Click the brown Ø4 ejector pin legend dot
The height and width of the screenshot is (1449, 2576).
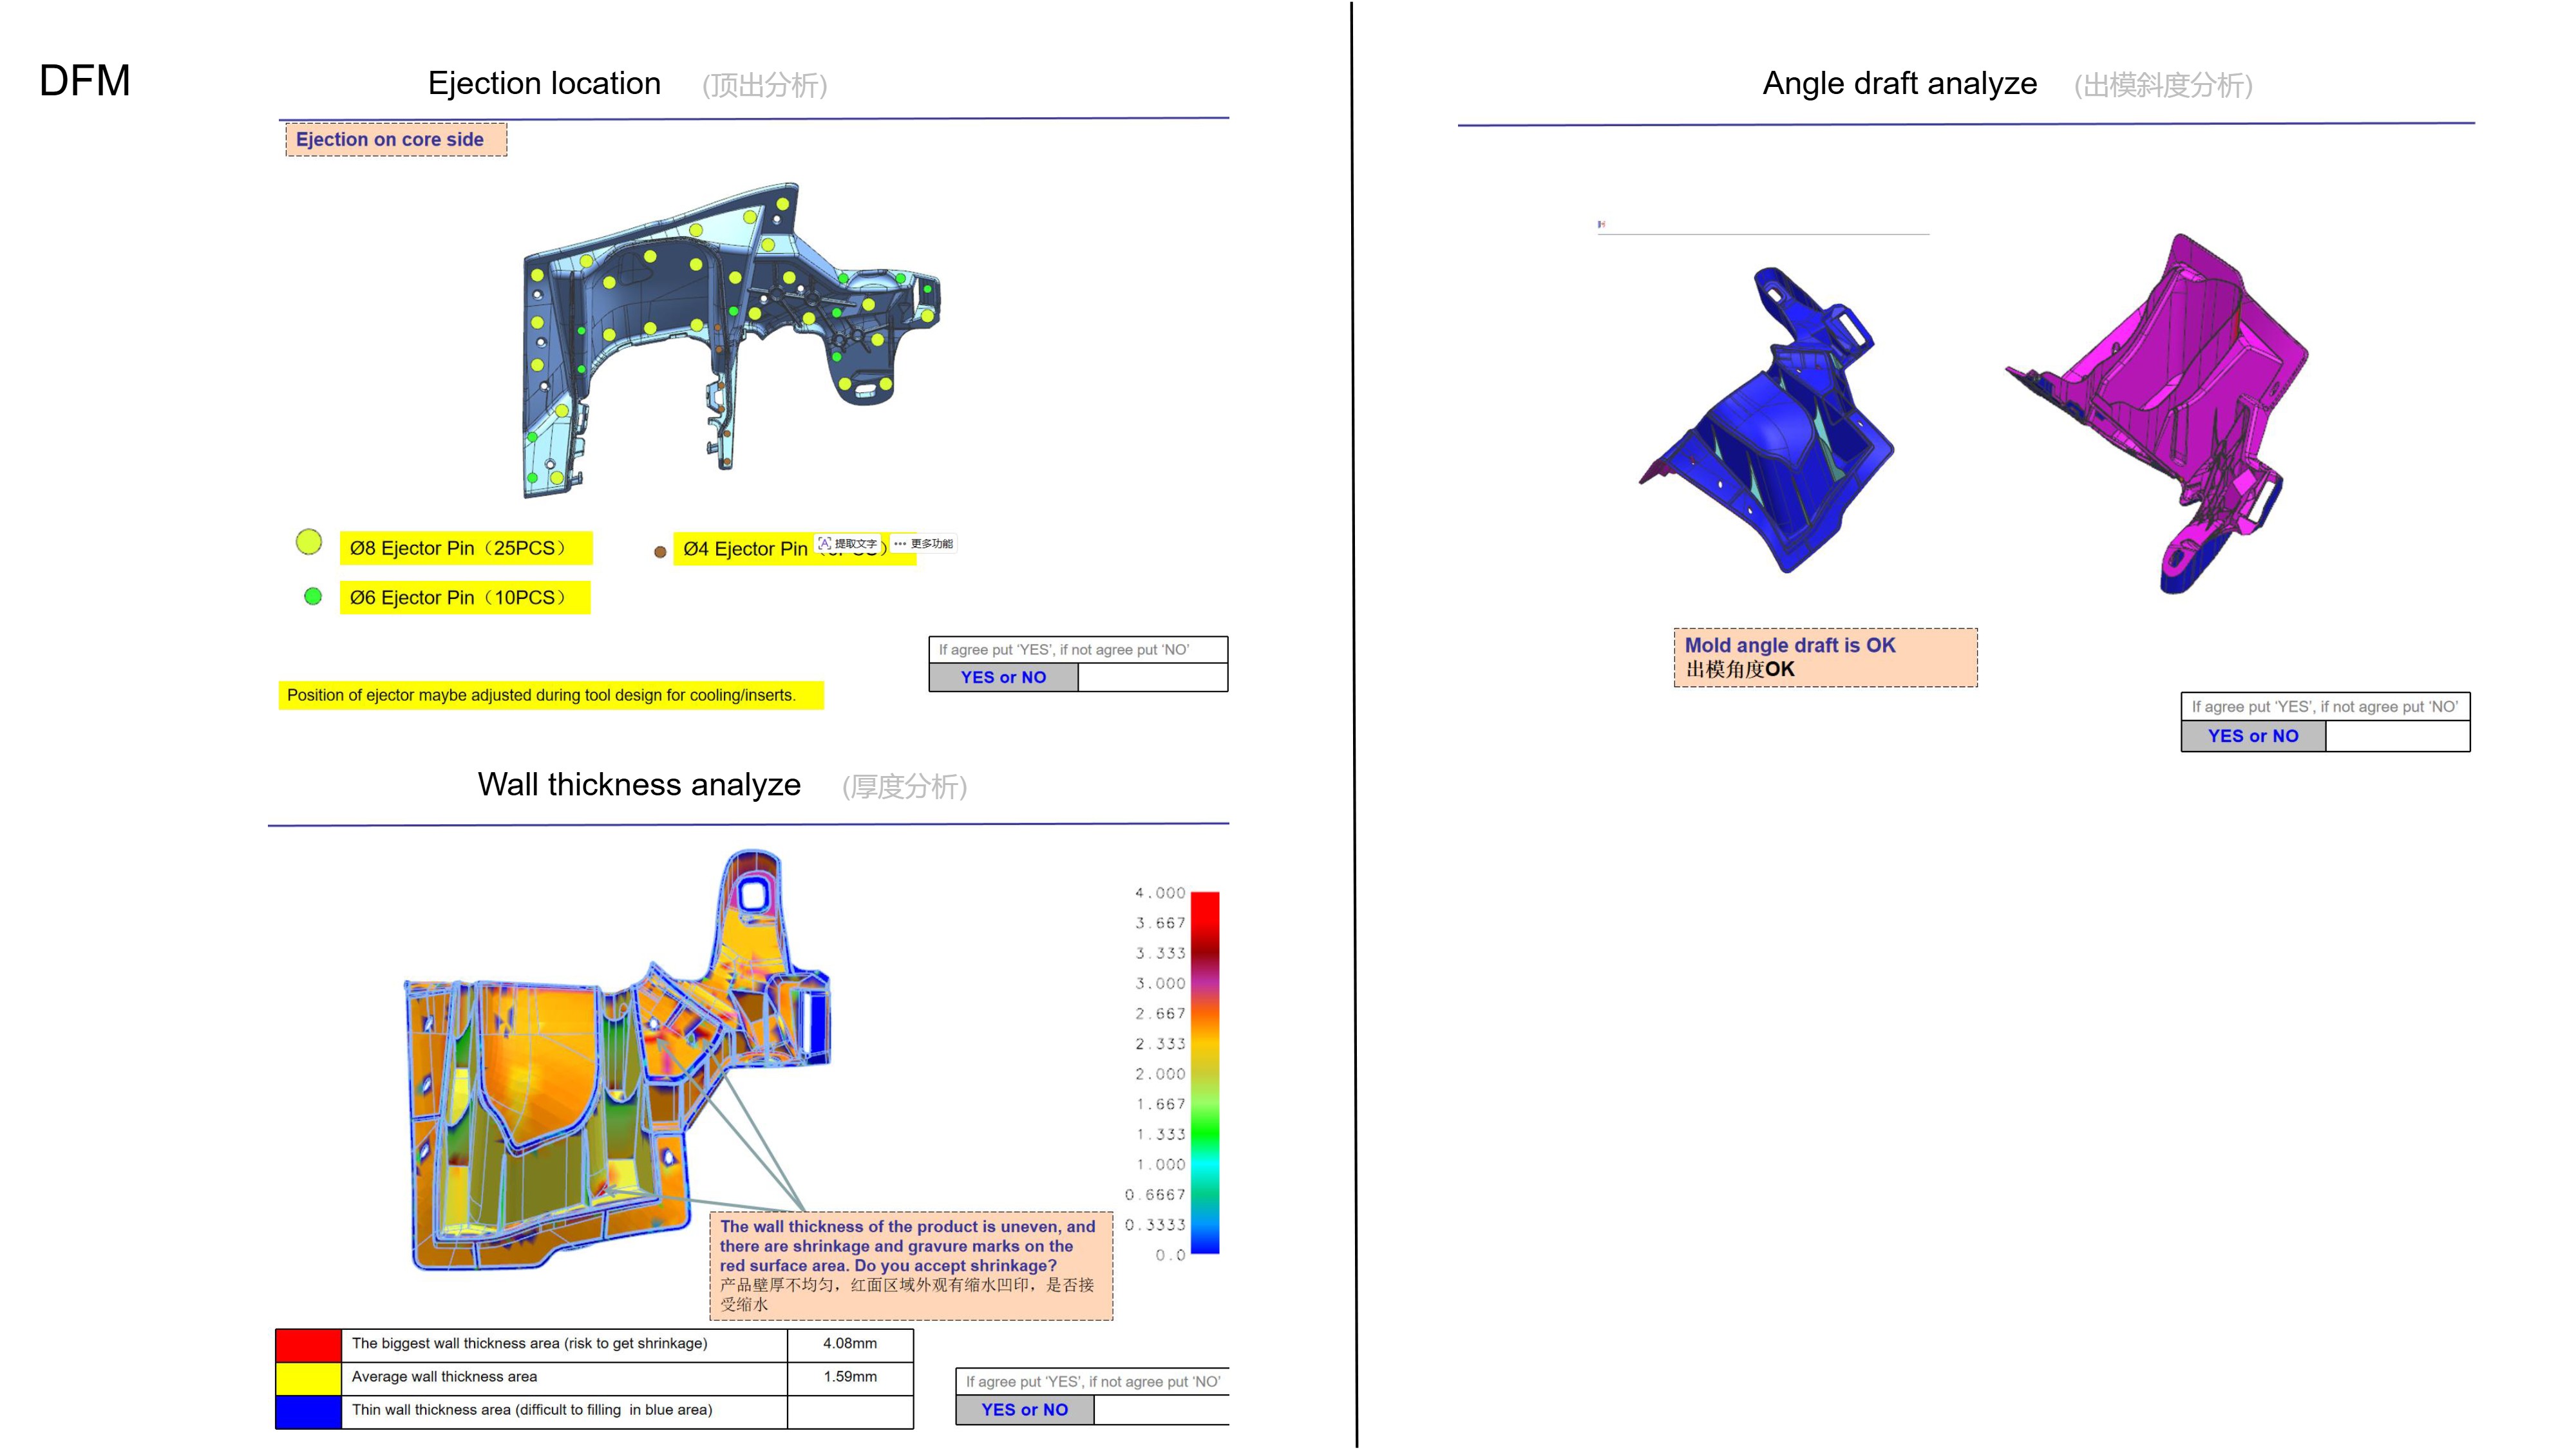(660, 551)
